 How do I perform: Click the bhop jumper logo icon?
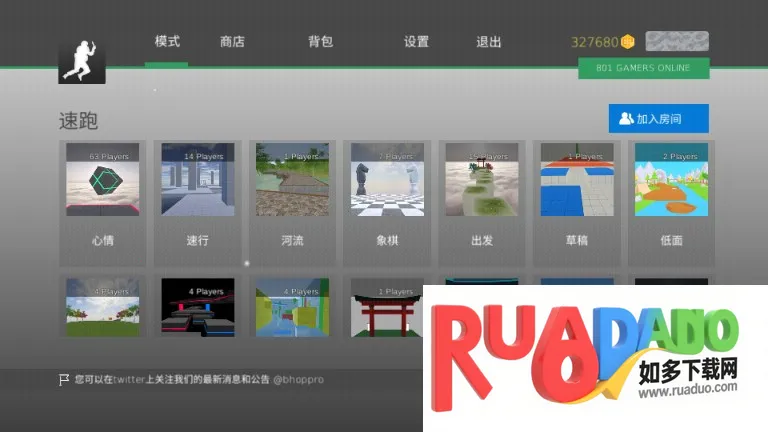(82, 60)
